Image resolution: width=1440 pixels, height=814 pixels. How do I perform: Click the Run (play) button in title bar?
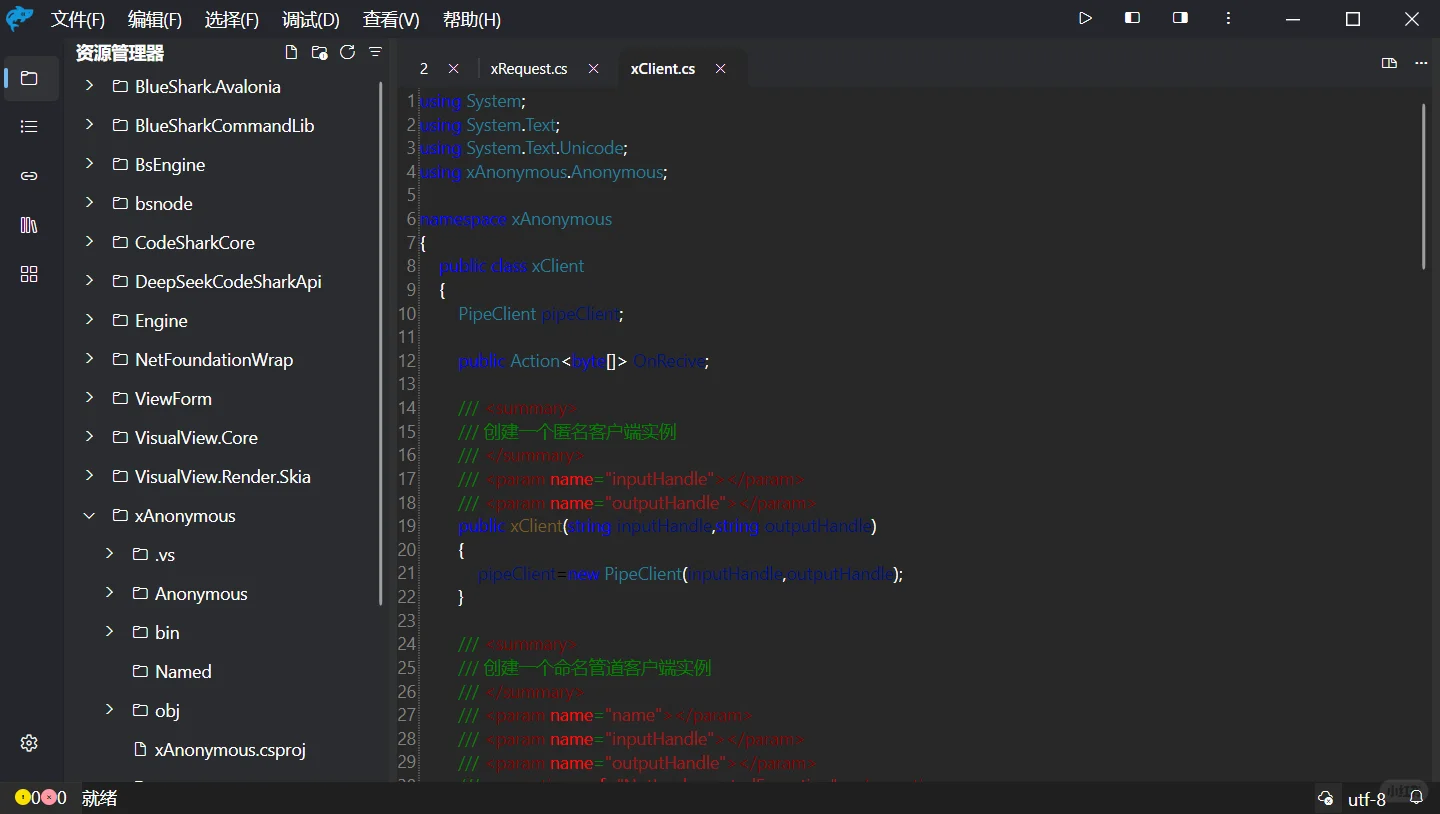[1085, 18]
